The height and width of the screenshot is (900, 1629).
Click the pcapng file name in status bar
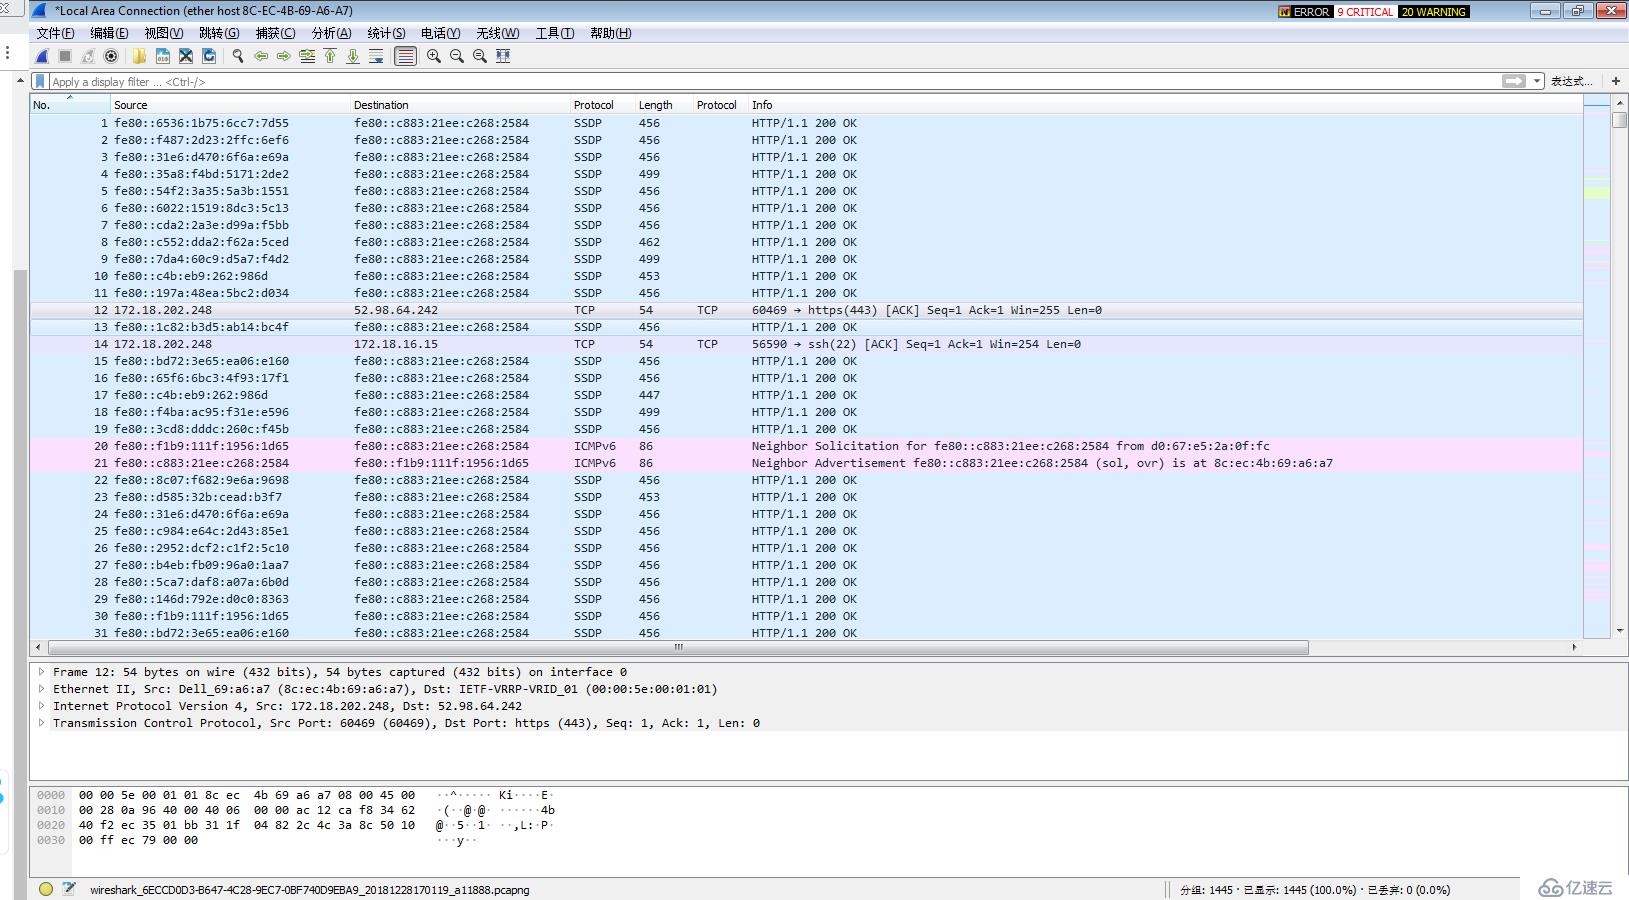(x=309, y=890)
